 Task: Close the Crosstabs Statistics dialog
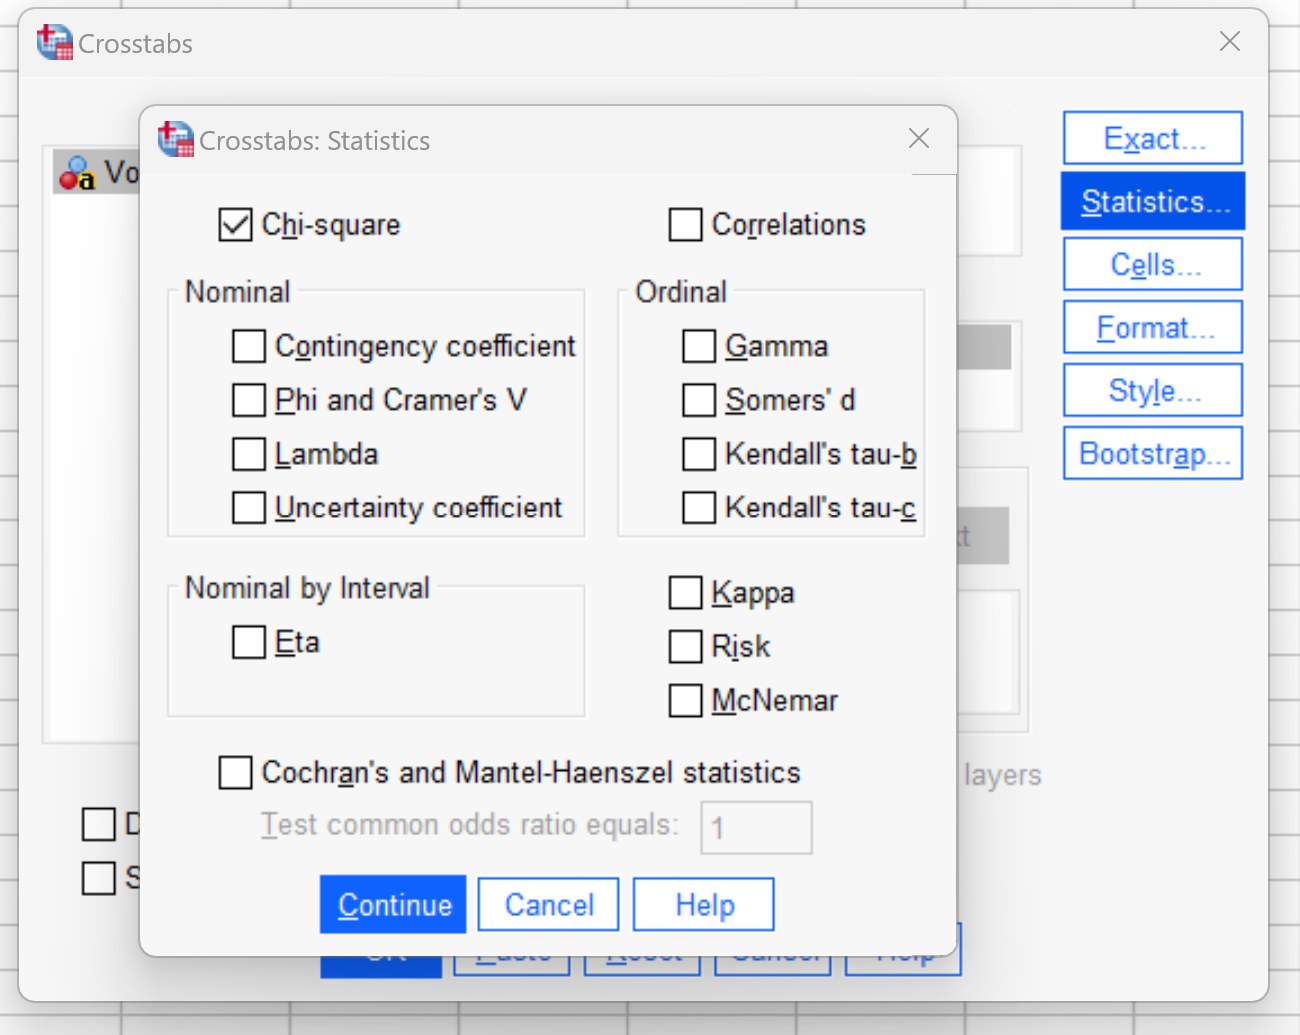[919, 139]
